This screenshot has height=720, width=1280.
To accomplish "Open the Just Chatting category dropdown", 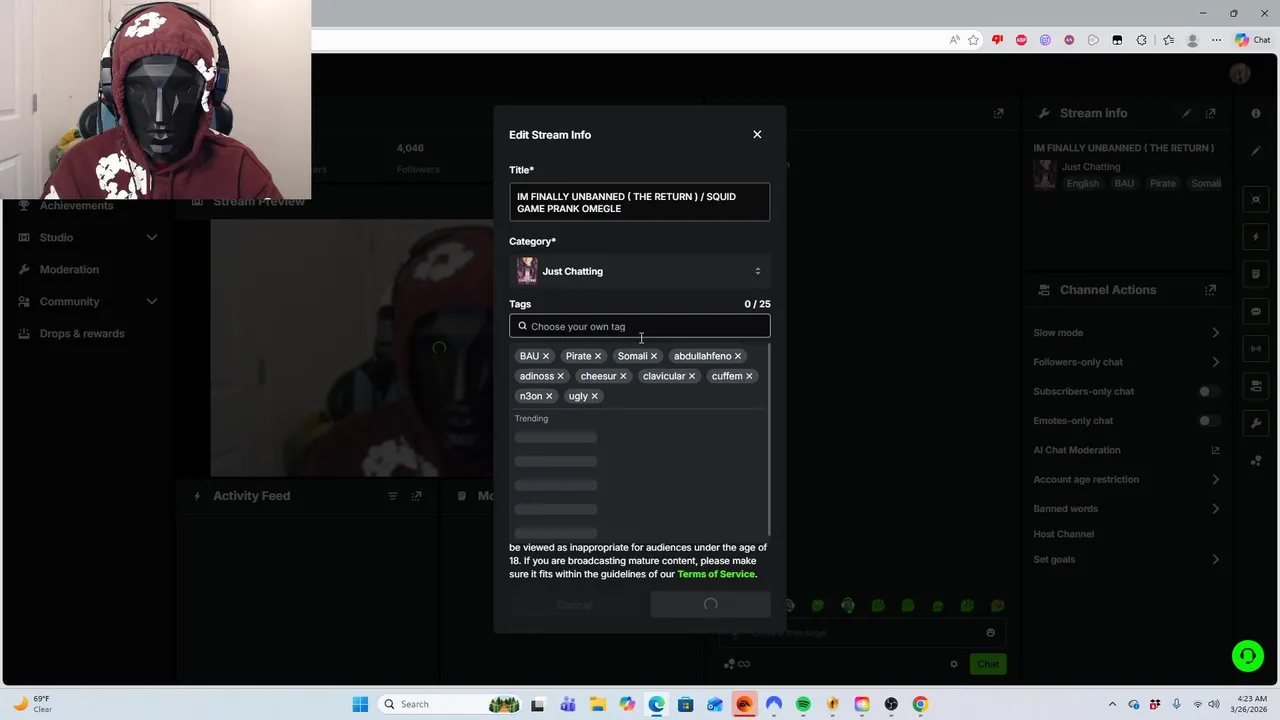I will pos(639,271).
